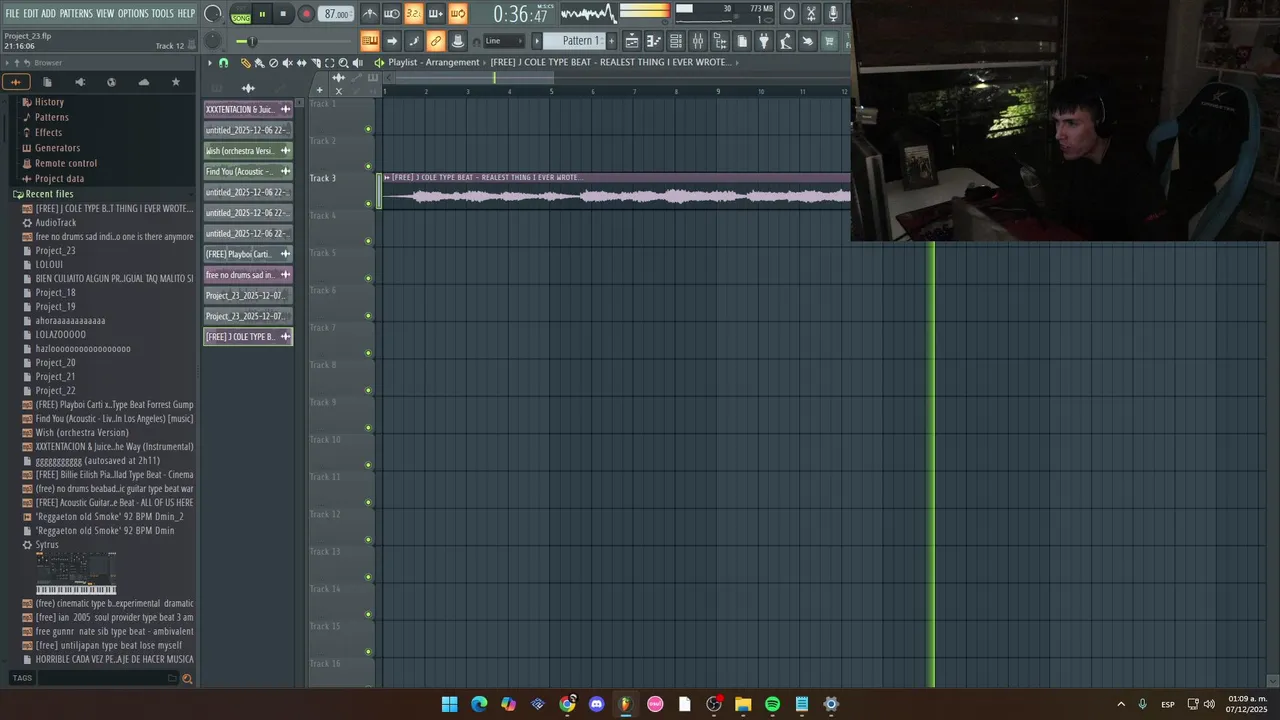
Task: Toggle link/multilink to controllers button
Action: pos(435,41)
